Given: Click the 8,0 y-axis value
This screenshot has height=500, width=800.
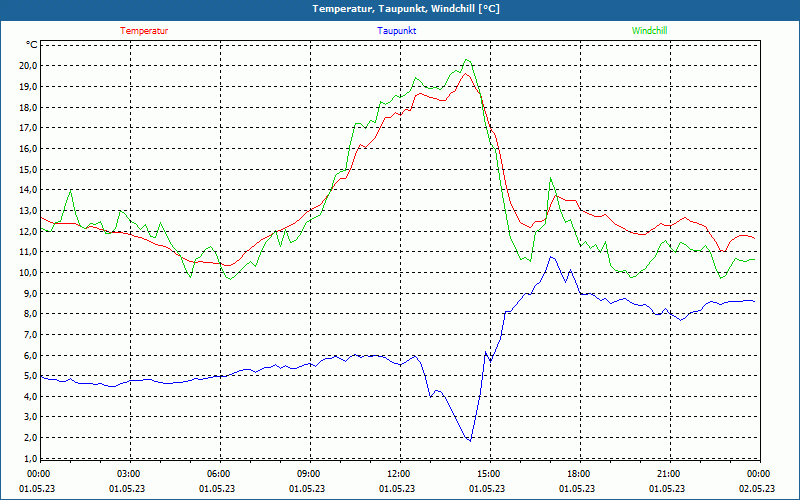Looking at the screenshot, I should coord(30,314).
